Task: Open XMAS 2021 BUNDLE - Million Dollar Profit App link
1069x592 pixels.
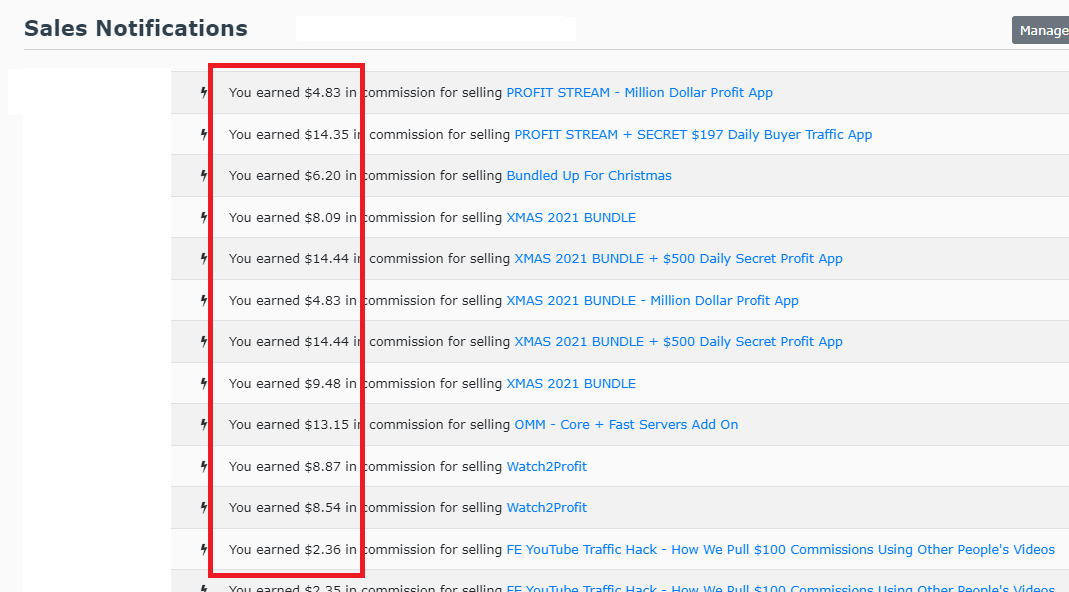Action: click(x=652, y=300)
